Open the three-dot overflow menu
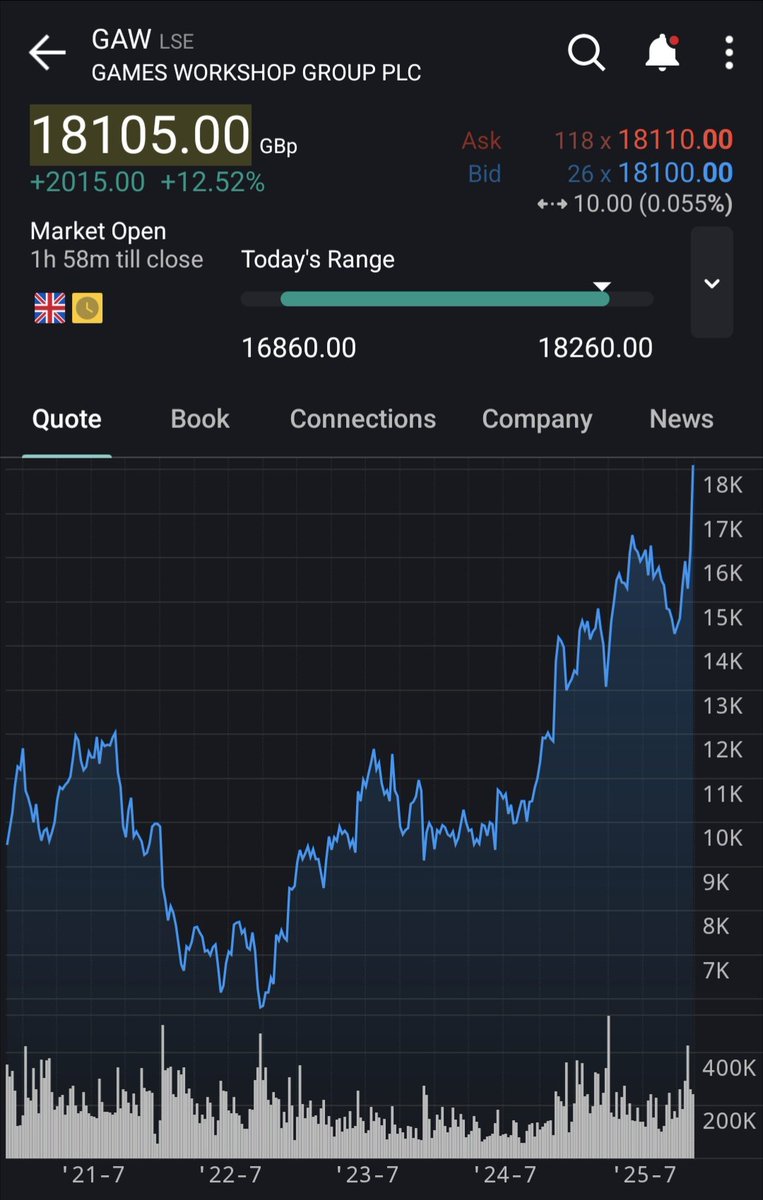The height and width of the screenshot is (1200, 763). tap(730, 53)
